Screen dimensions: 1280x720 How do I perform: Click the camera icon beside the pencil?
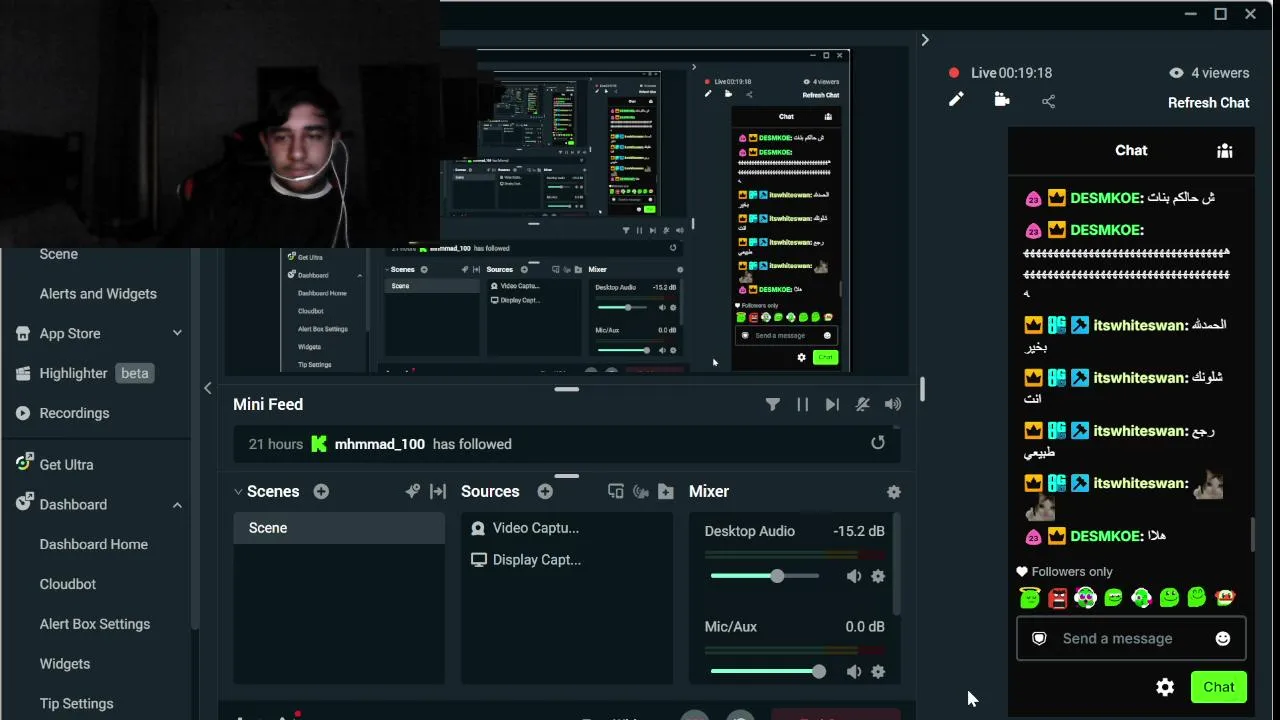(1002, 99)
